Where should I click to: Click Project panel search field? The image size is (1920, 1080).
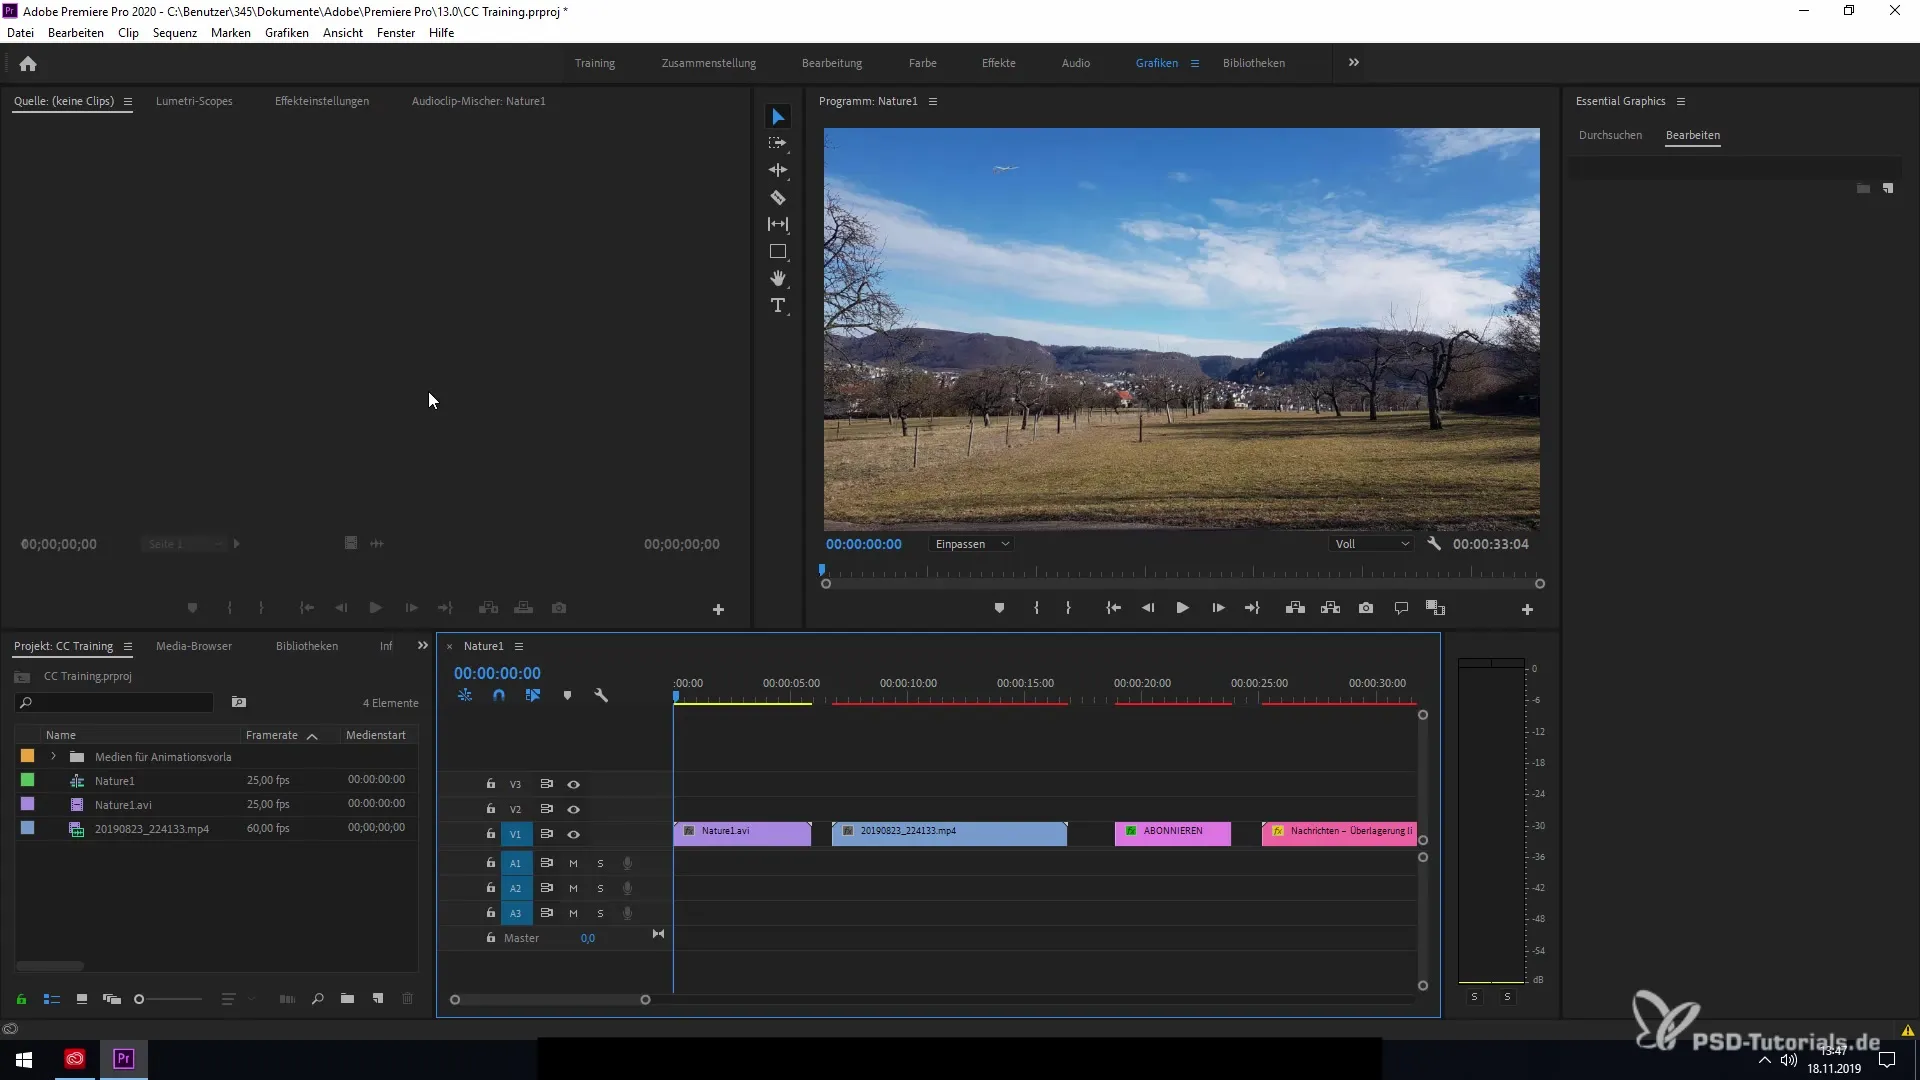point(115,703)
